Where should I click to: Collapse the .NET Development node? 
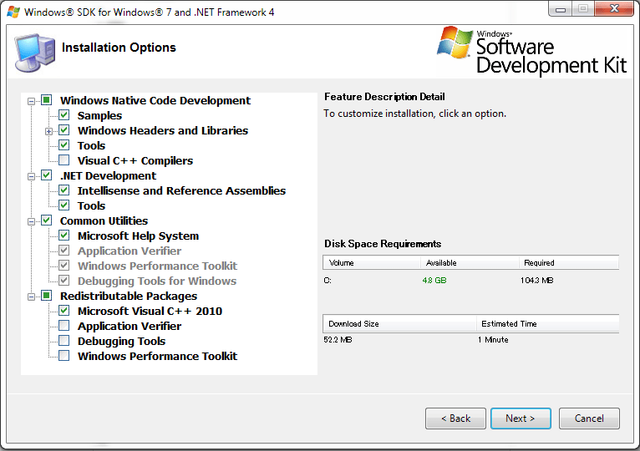31,176
